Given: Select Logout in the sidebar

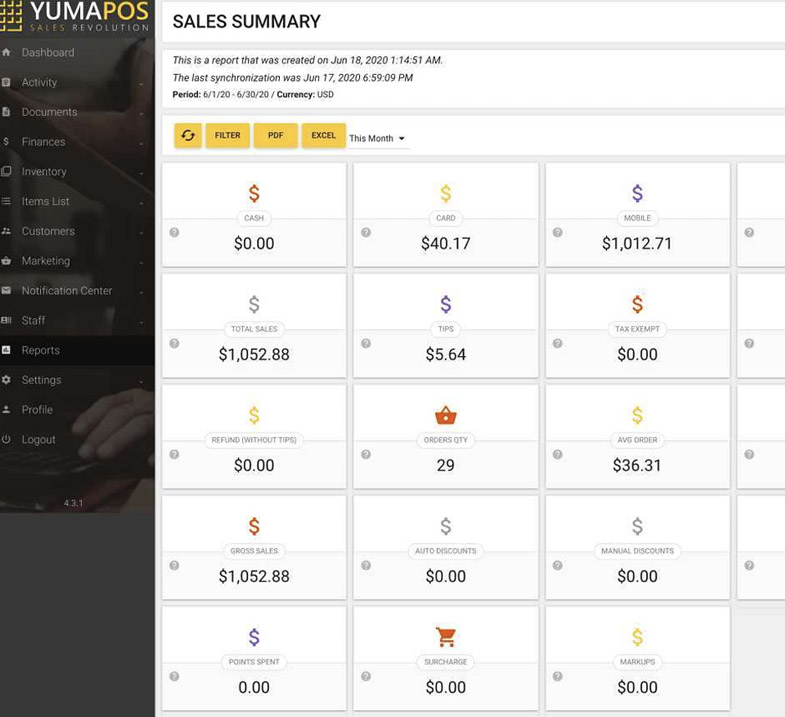Looking at the screenshot, I should coord(39,440).
